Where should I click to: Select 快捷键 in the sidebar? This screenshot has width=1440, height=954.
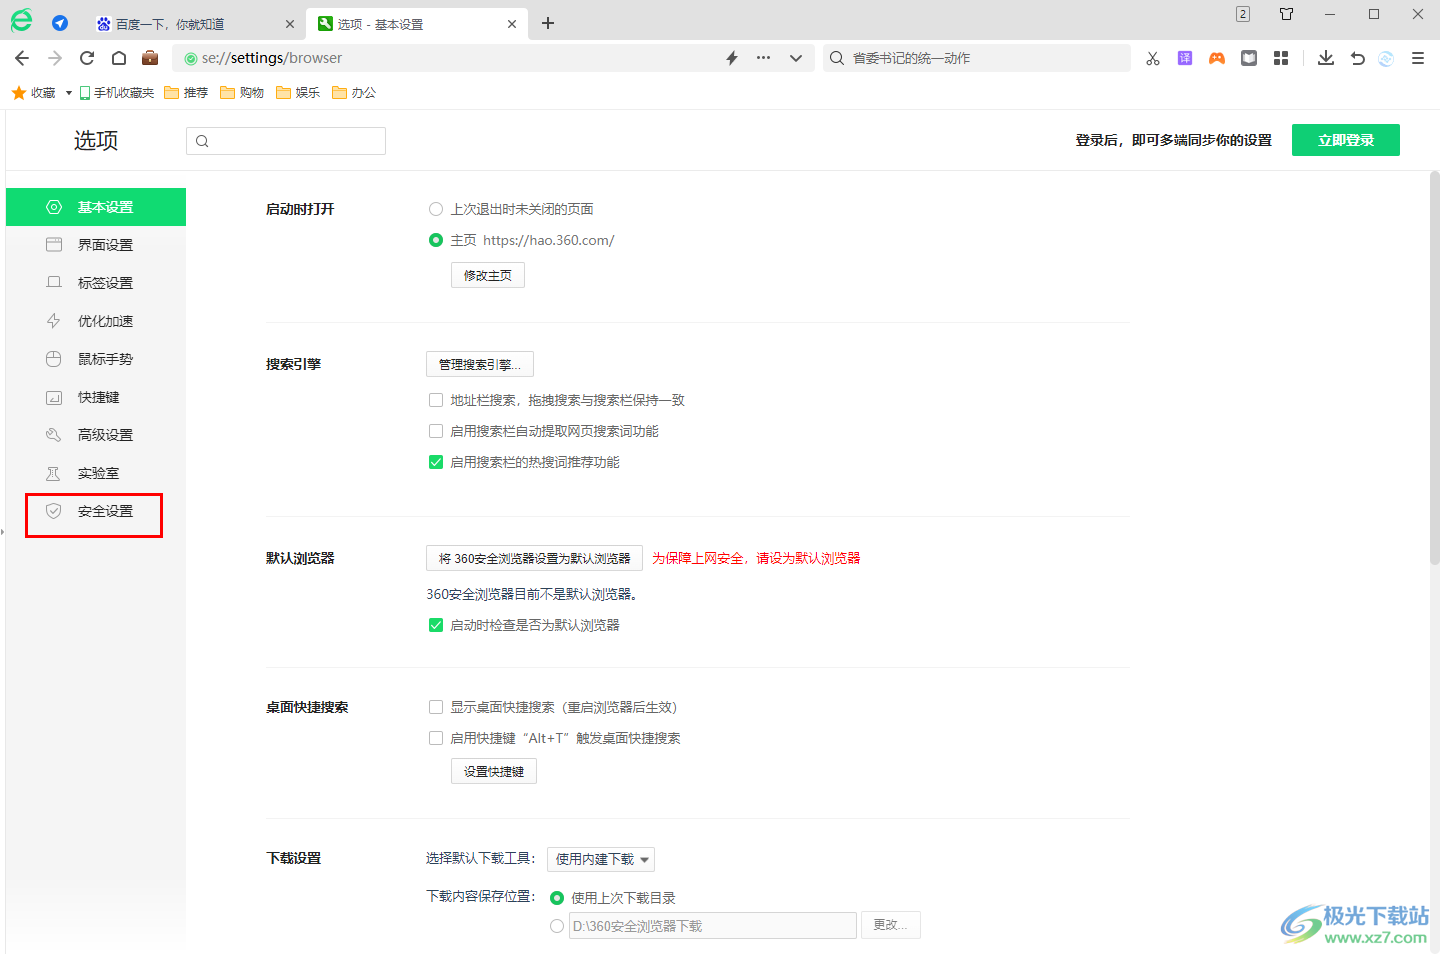tap(96, 397)
